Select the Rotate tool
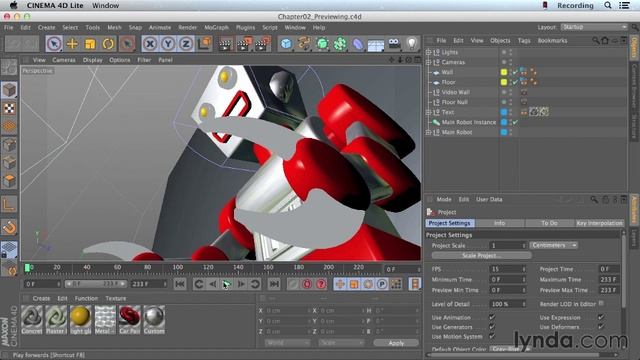This screenshot has height=360, width=640. (108, 44)
